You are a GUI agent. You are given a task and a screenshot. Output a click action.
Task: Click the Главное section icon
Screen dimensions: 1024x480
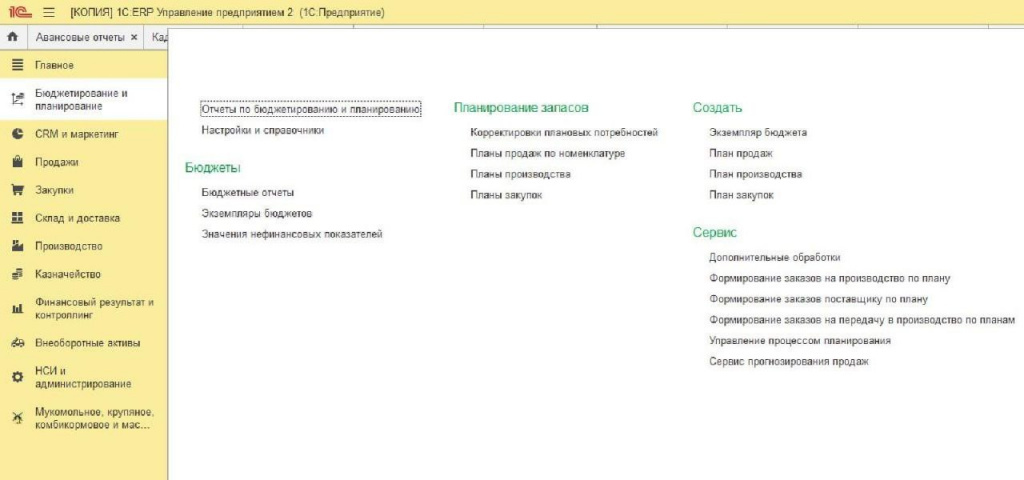tap(18, 65)
